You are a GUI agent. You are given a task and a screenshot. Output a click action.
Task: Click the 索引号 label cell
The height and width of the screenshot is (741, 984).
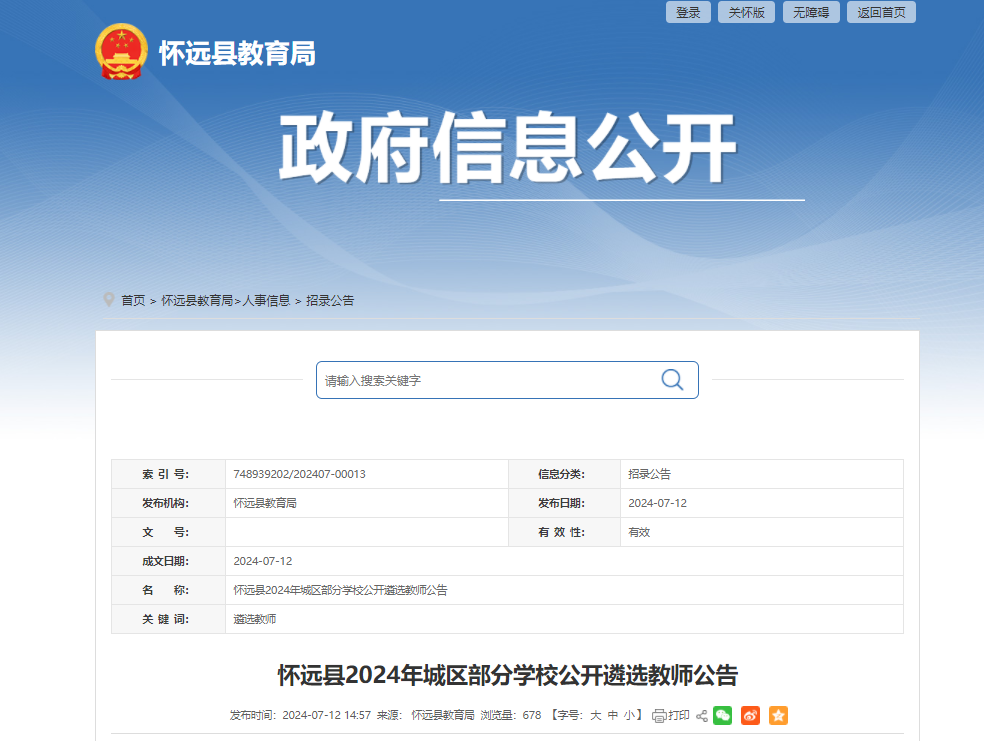(168, 474)
